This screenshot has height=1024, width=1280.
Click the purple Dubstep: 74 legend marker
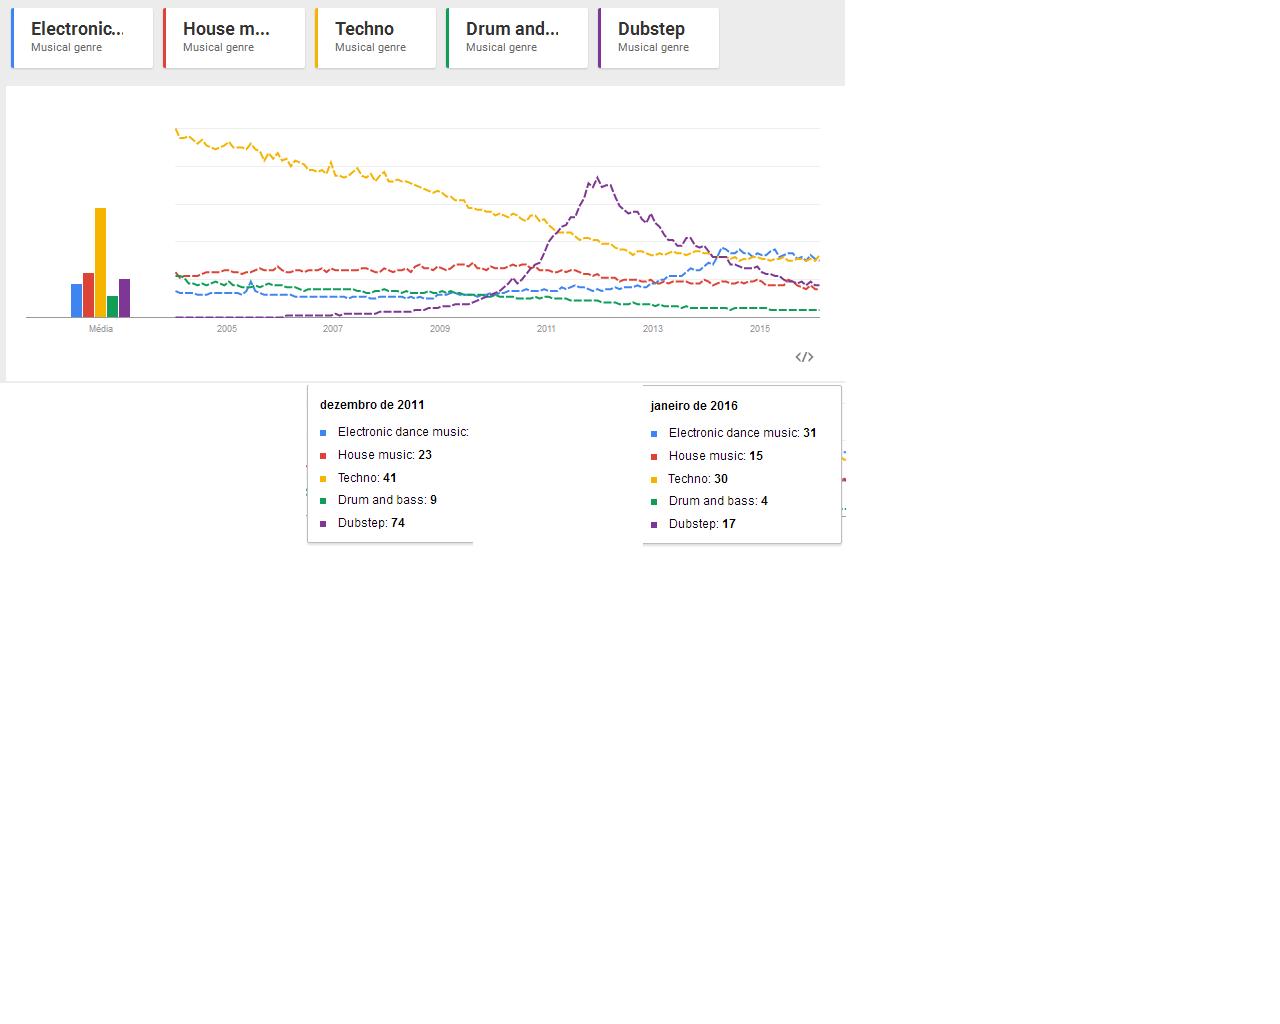point(323,524)
